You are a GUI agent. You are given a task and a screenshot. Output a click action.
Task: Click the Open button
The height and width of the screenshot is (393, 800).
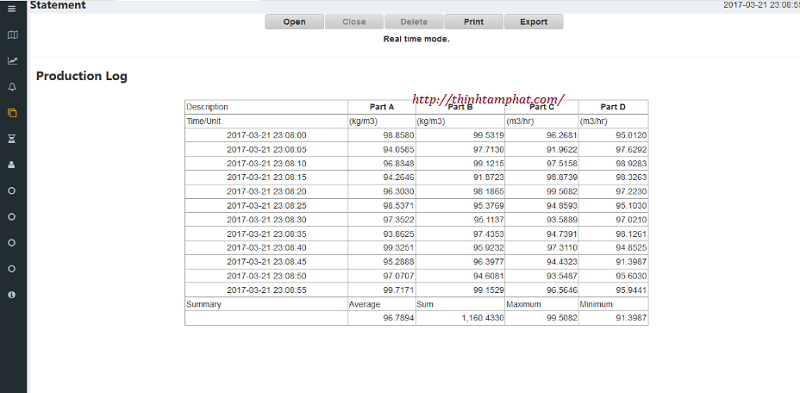(x=294, y=22)
